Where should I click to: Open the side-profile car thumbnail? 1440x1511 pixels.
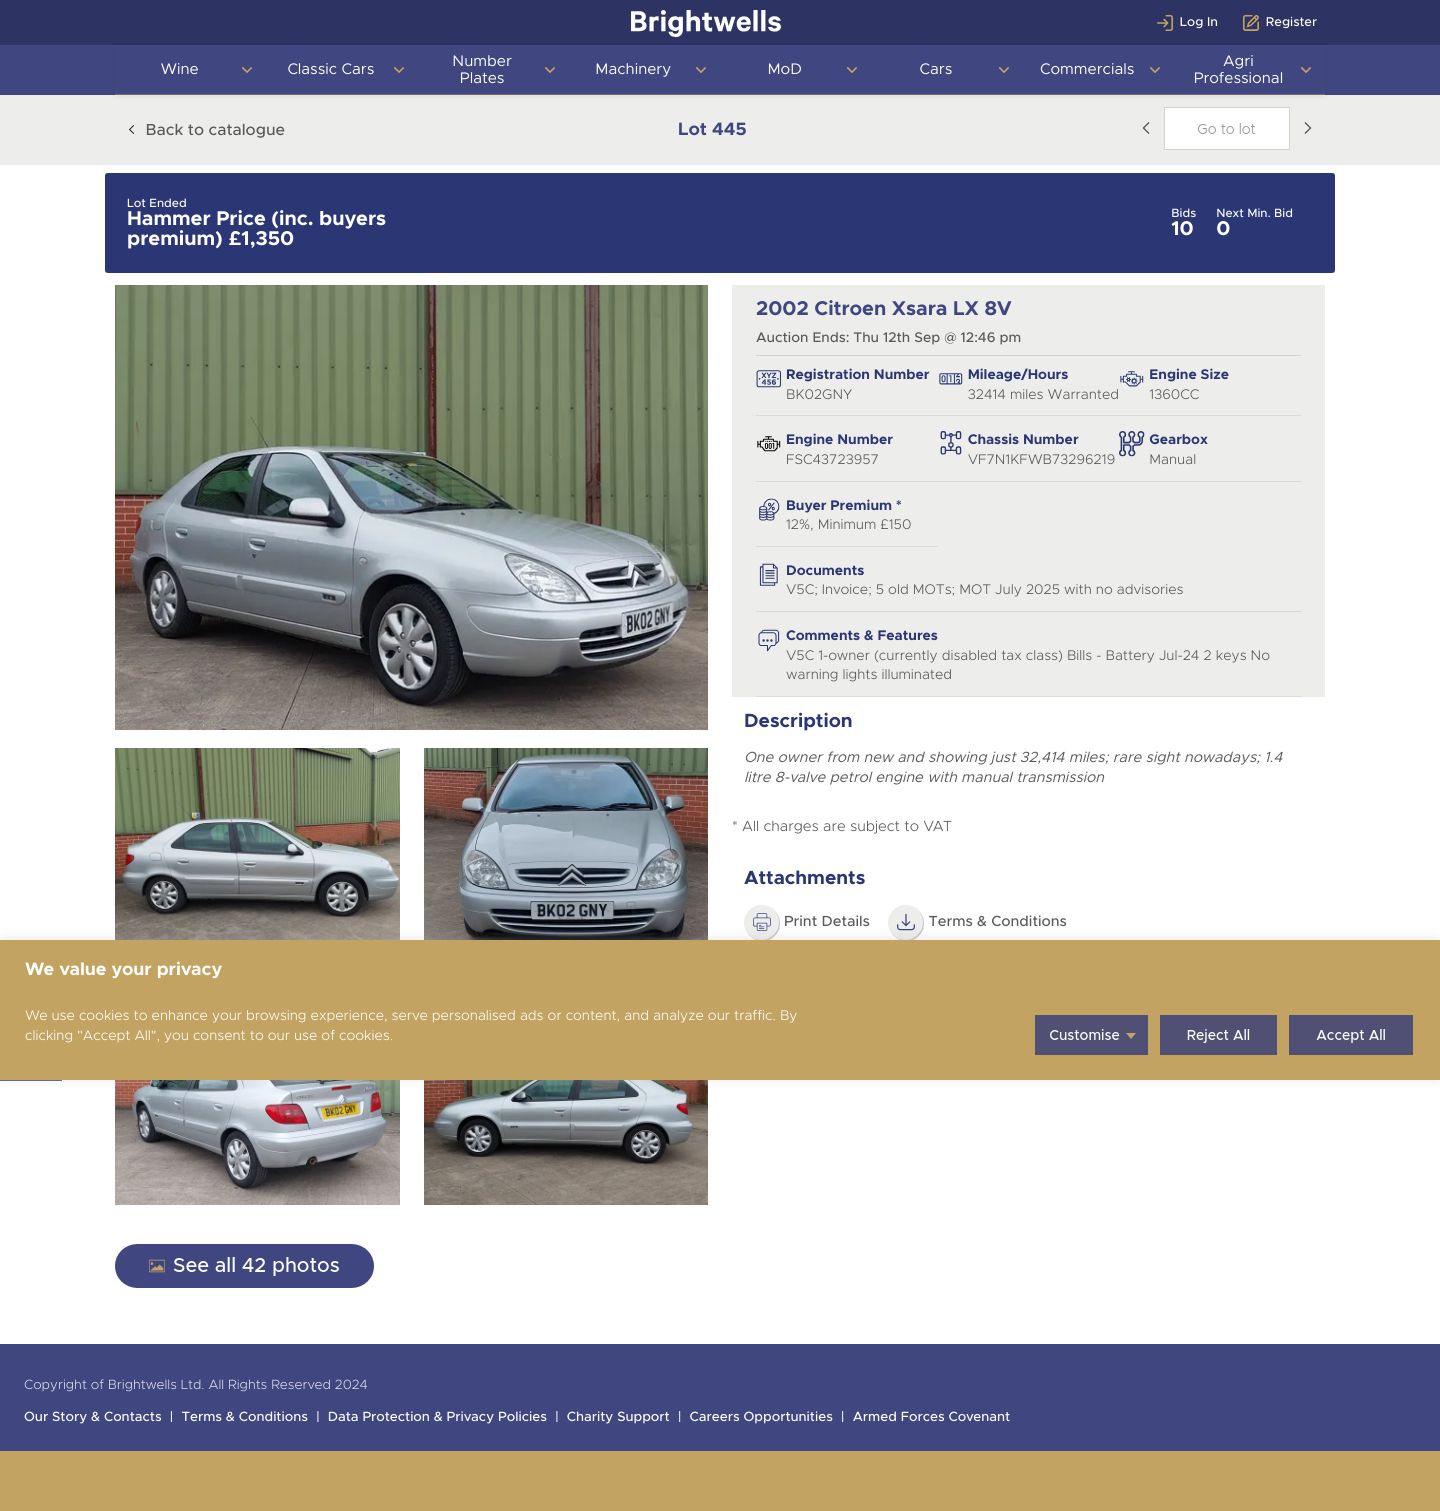(x=257, y=844)
